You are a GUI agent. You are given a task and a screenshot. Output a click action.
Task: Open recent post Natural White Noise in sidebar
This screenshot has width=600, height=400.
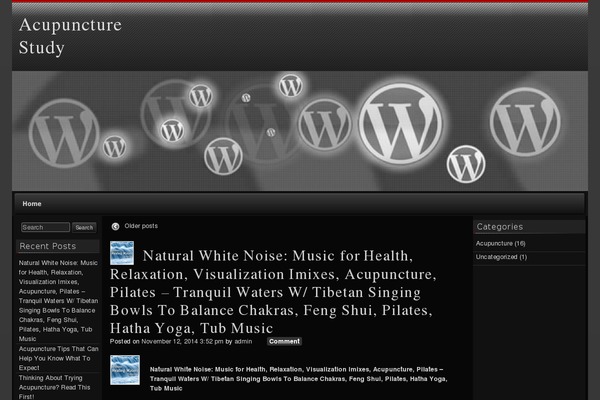point(58,300)
